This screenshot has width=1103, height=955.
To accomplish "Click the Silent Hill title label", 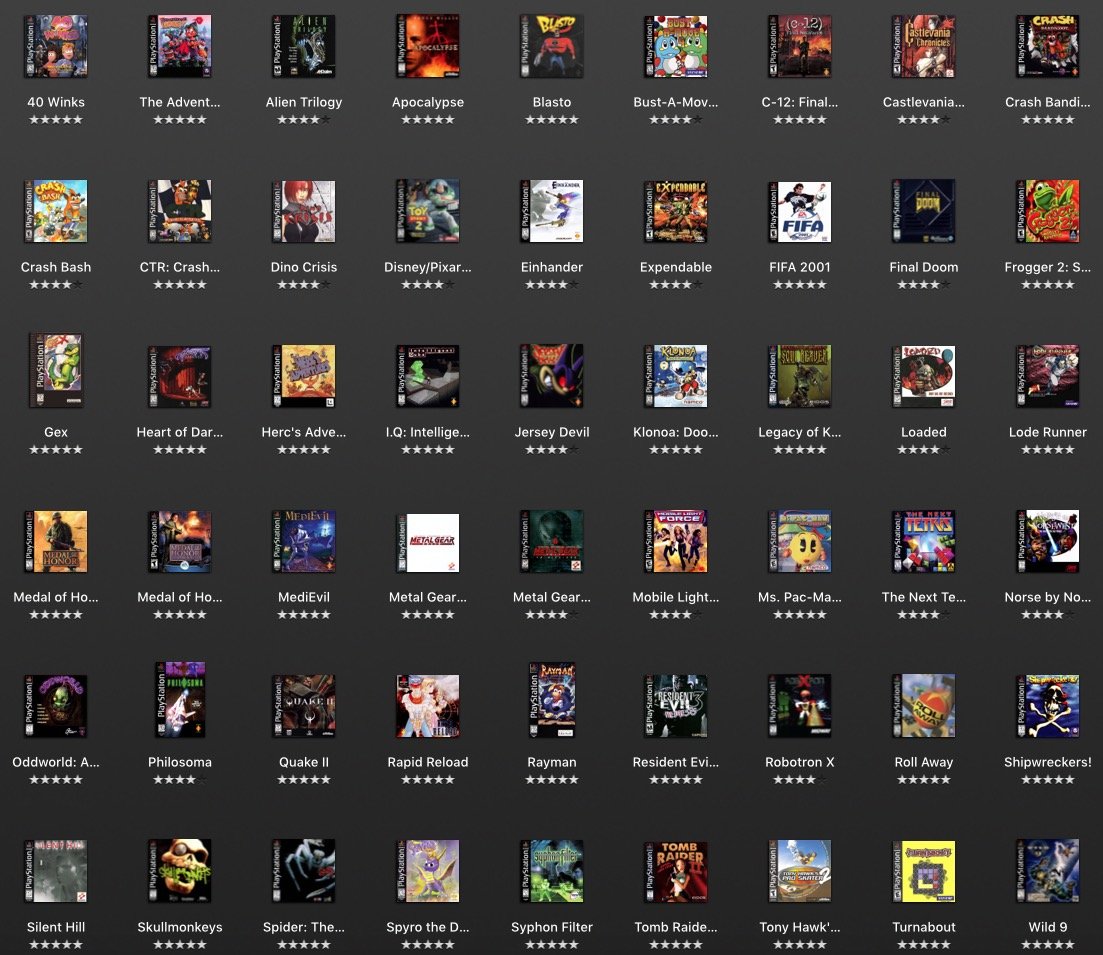I will pyautogui.click(x=55, y=927).
